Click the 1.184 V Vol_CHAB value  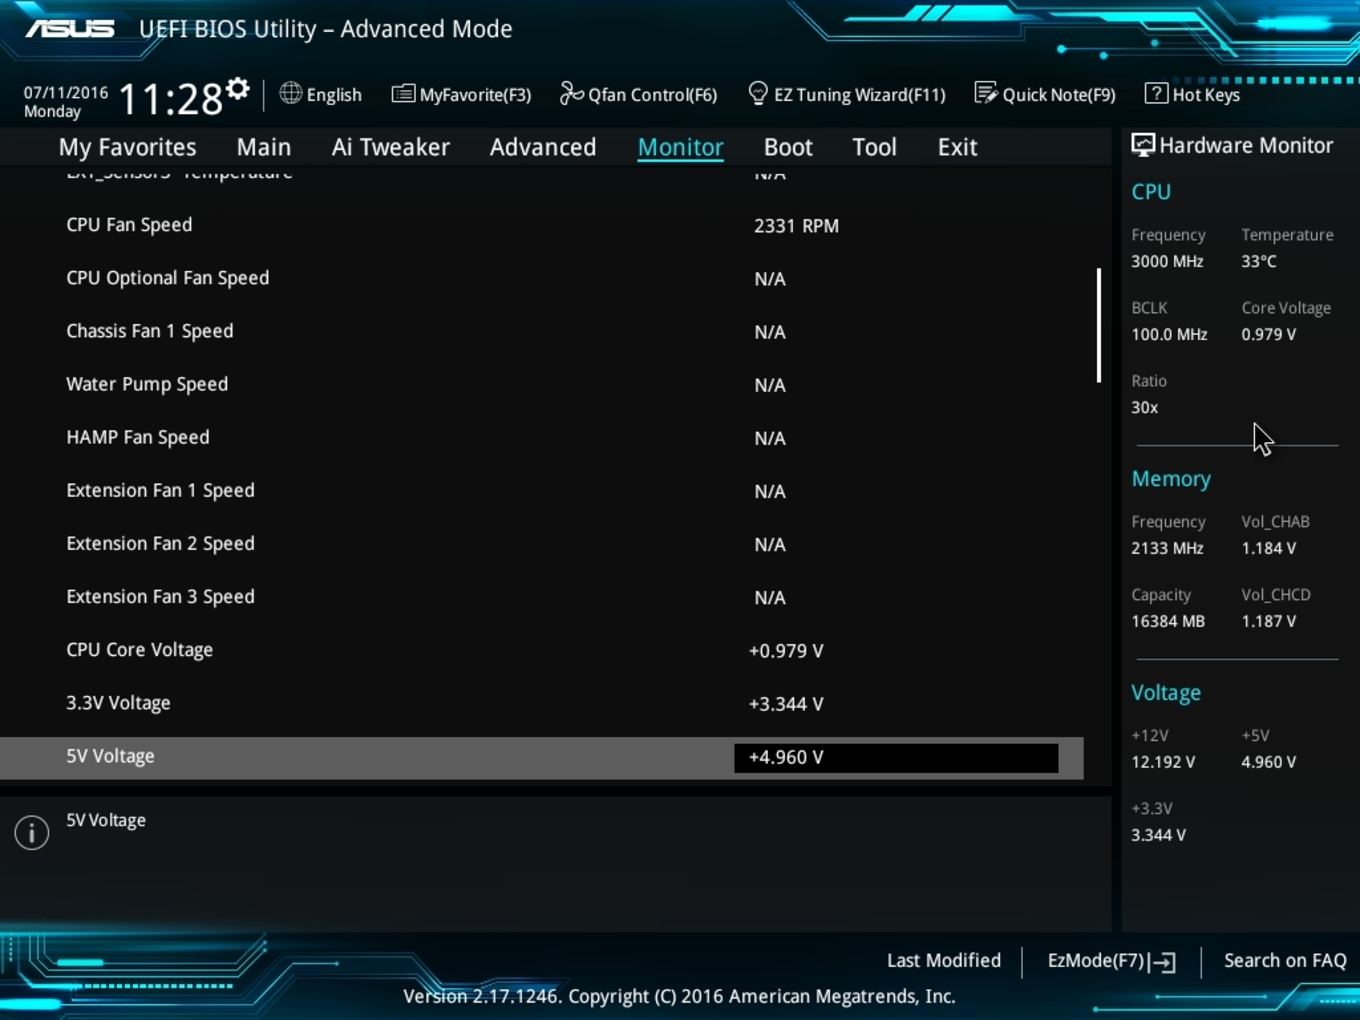click(1269, 548)
